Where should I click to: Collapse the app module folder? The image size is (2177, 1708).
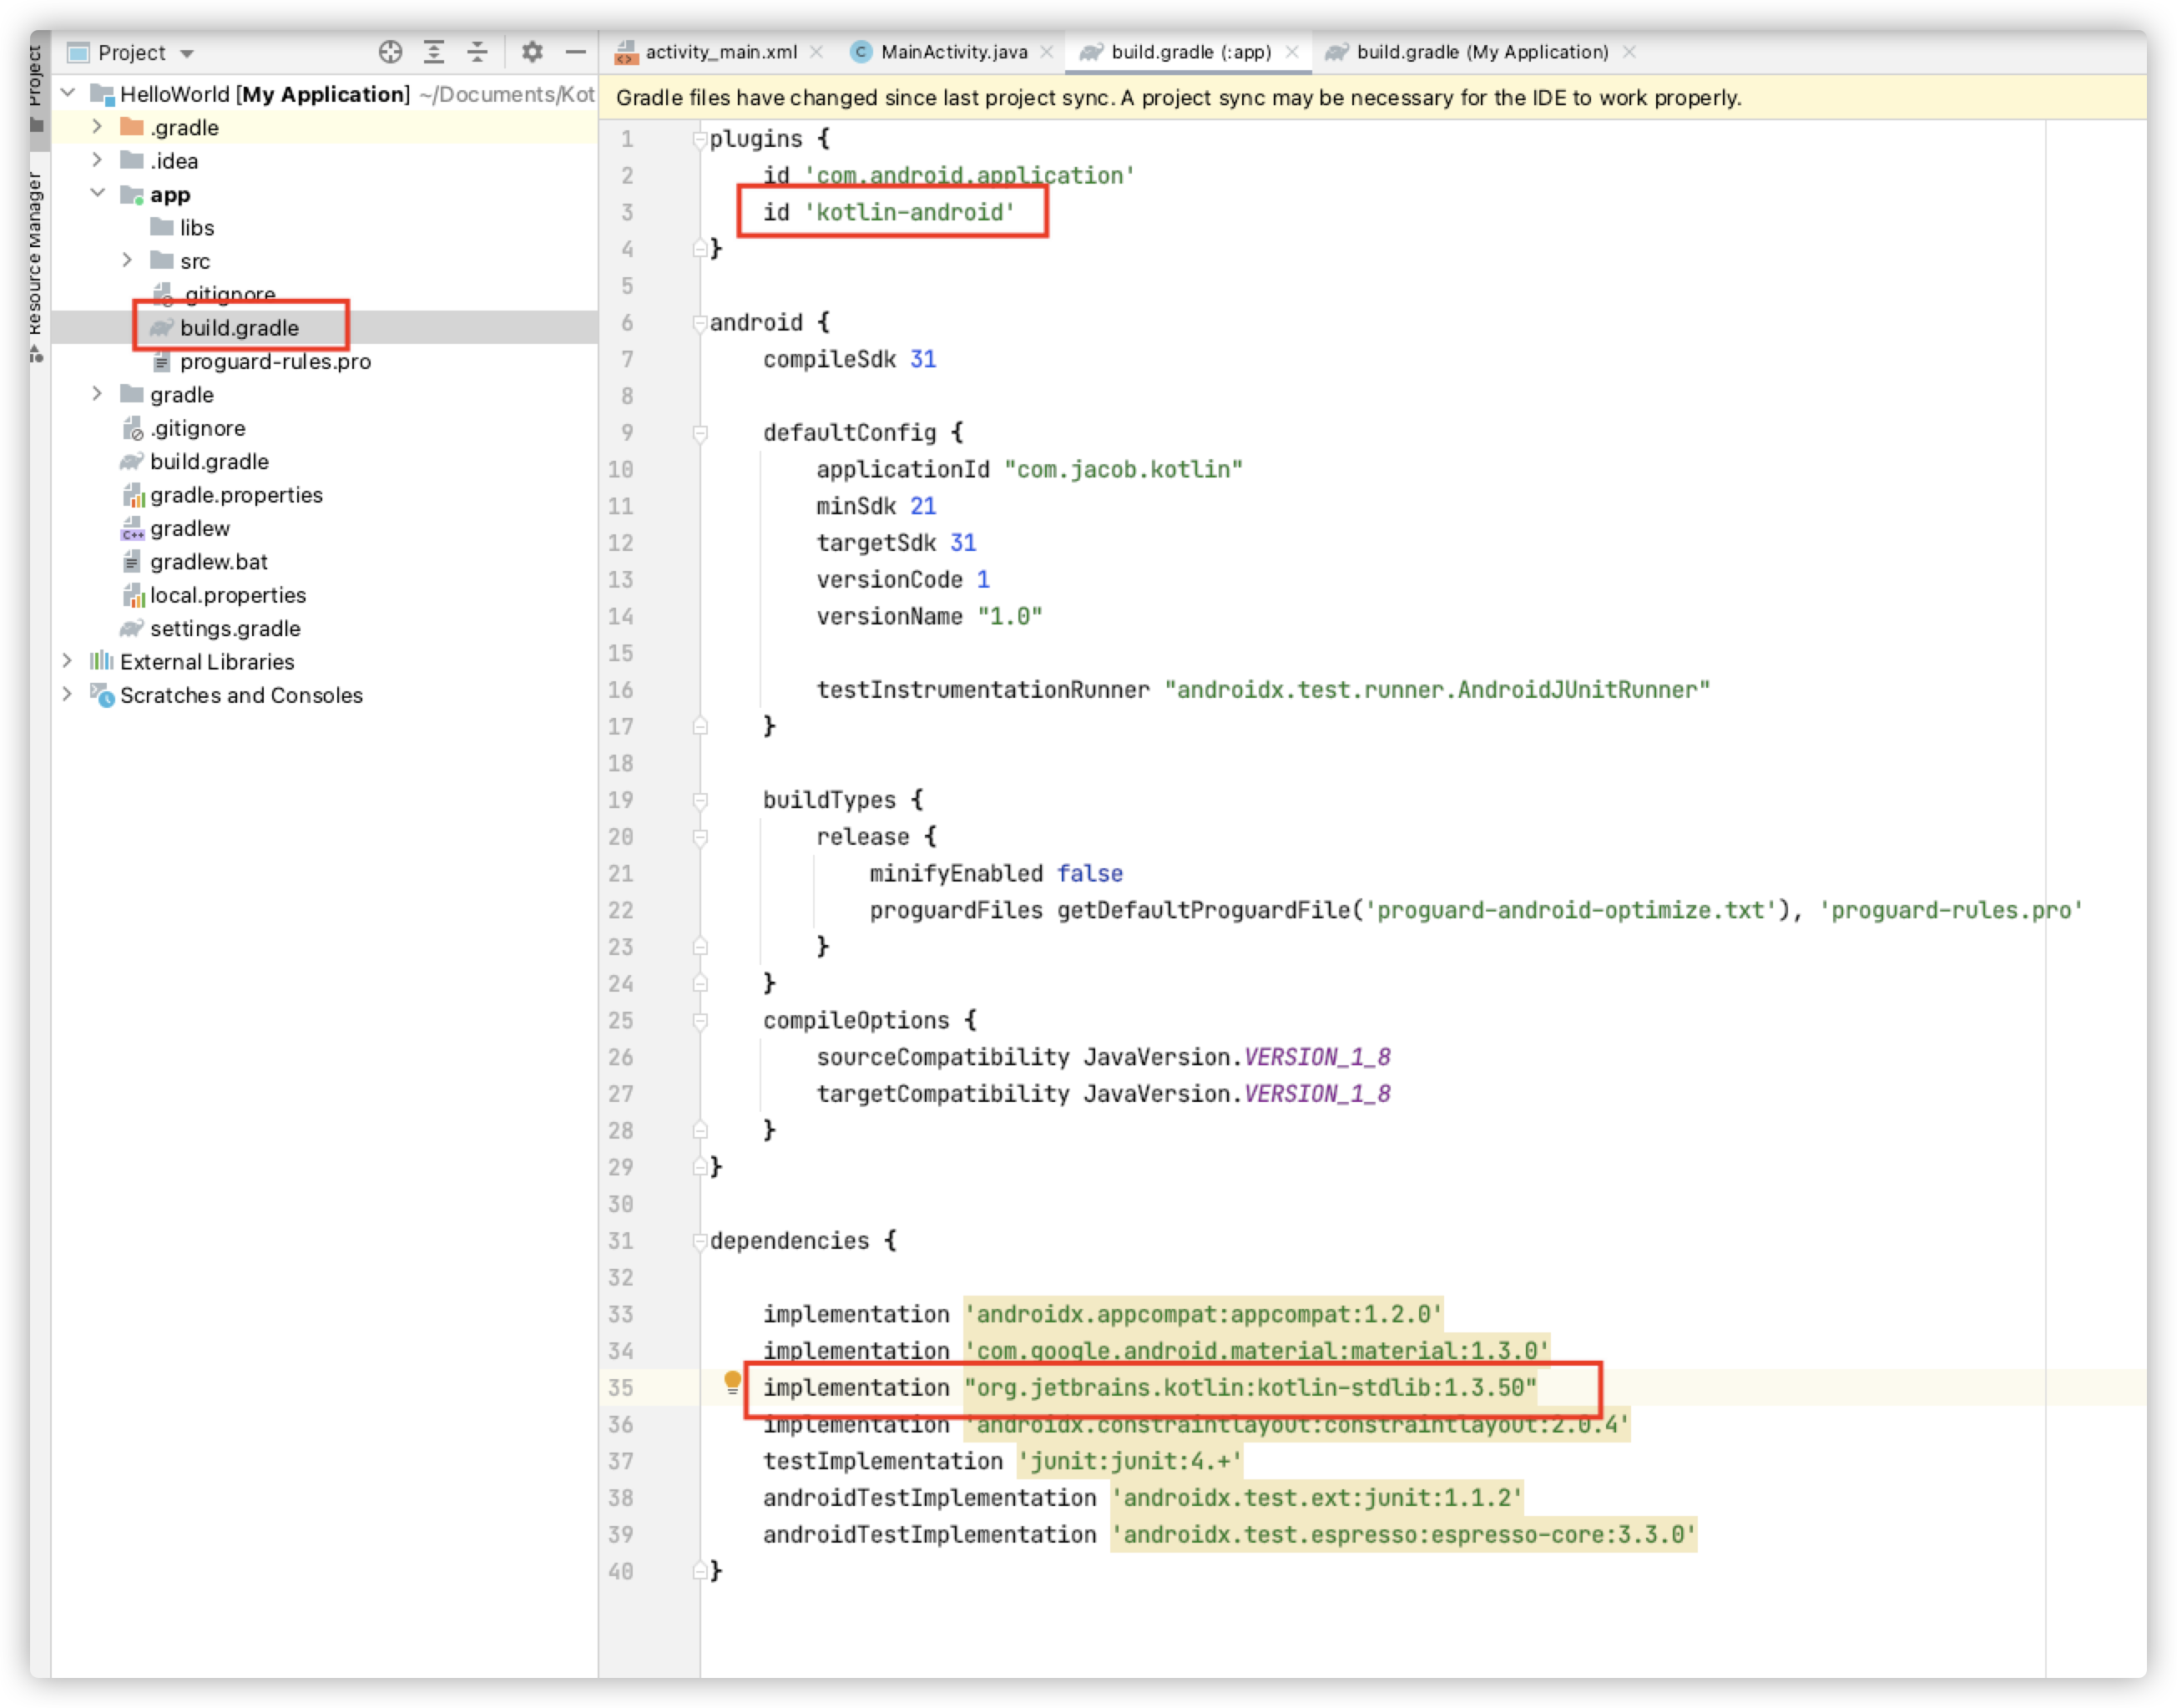pos(97,193)
